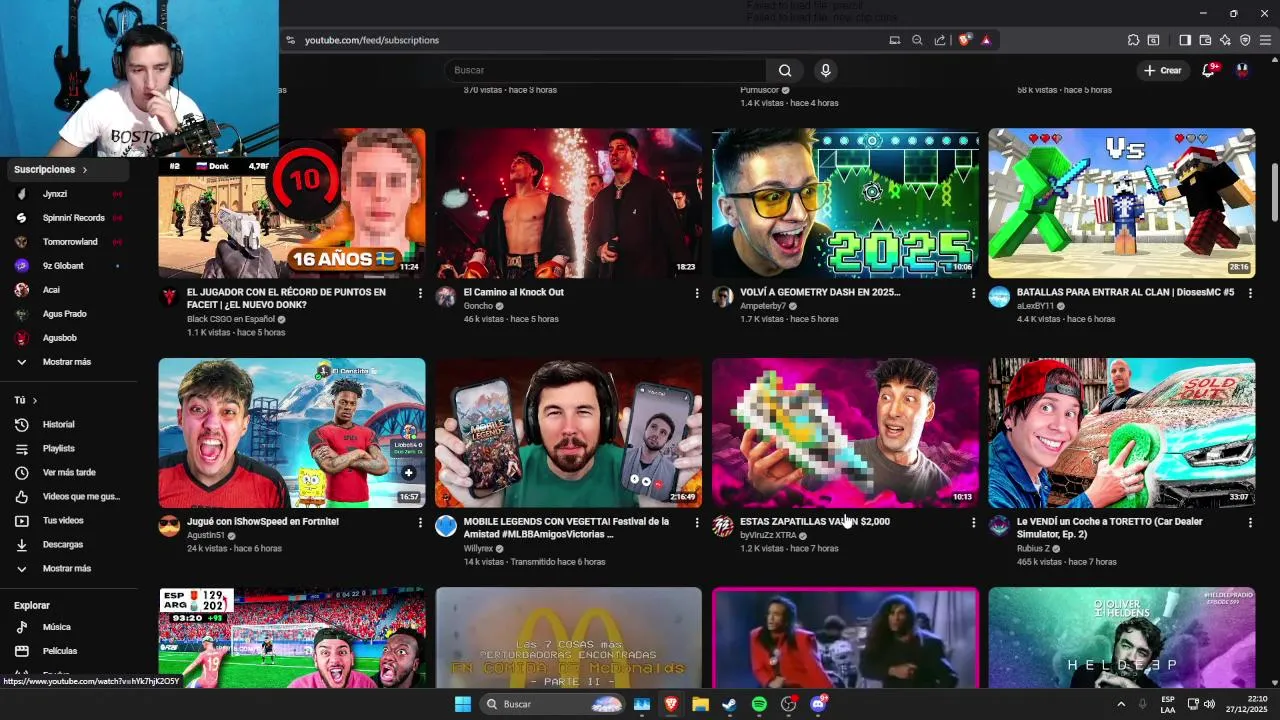Open the browser extensions puzzle icon
Viewport: 1280px width, 720px height.
(1133, 40)
